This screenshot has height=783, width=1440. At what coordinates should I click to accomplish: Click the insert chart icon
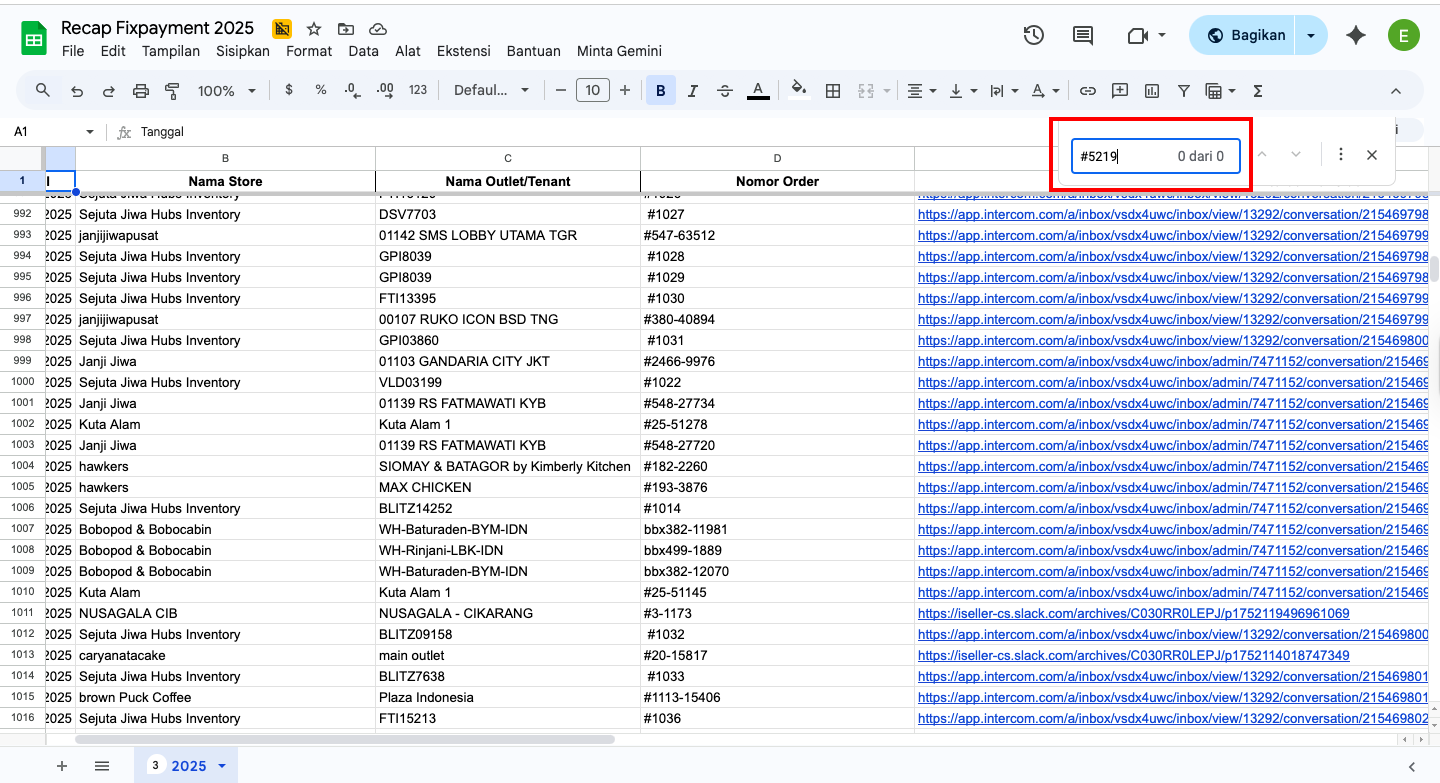(1152, 91)
